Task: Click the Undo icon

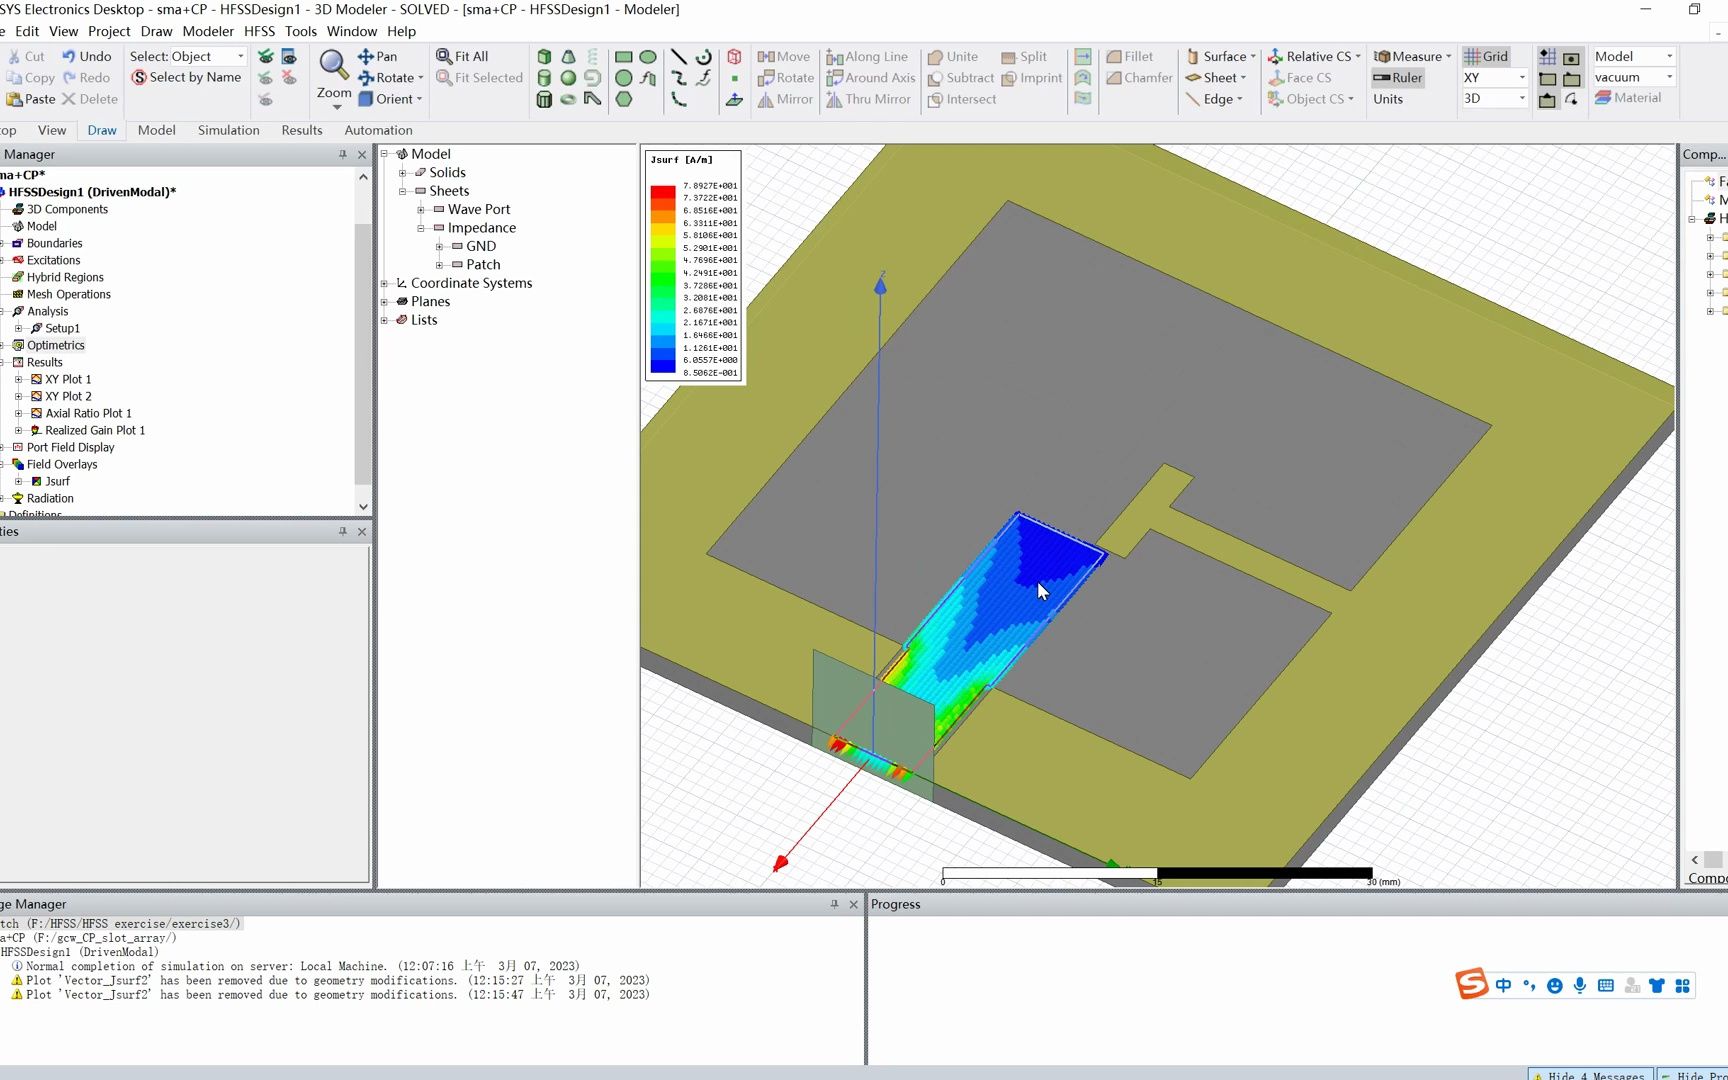Action: click(86, 57)
